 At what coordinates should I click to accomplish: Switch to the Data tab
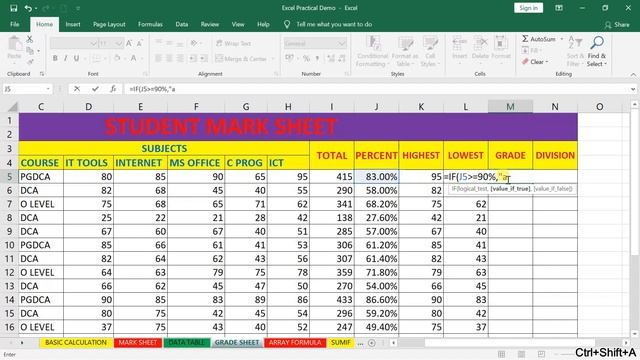(182, 24)
